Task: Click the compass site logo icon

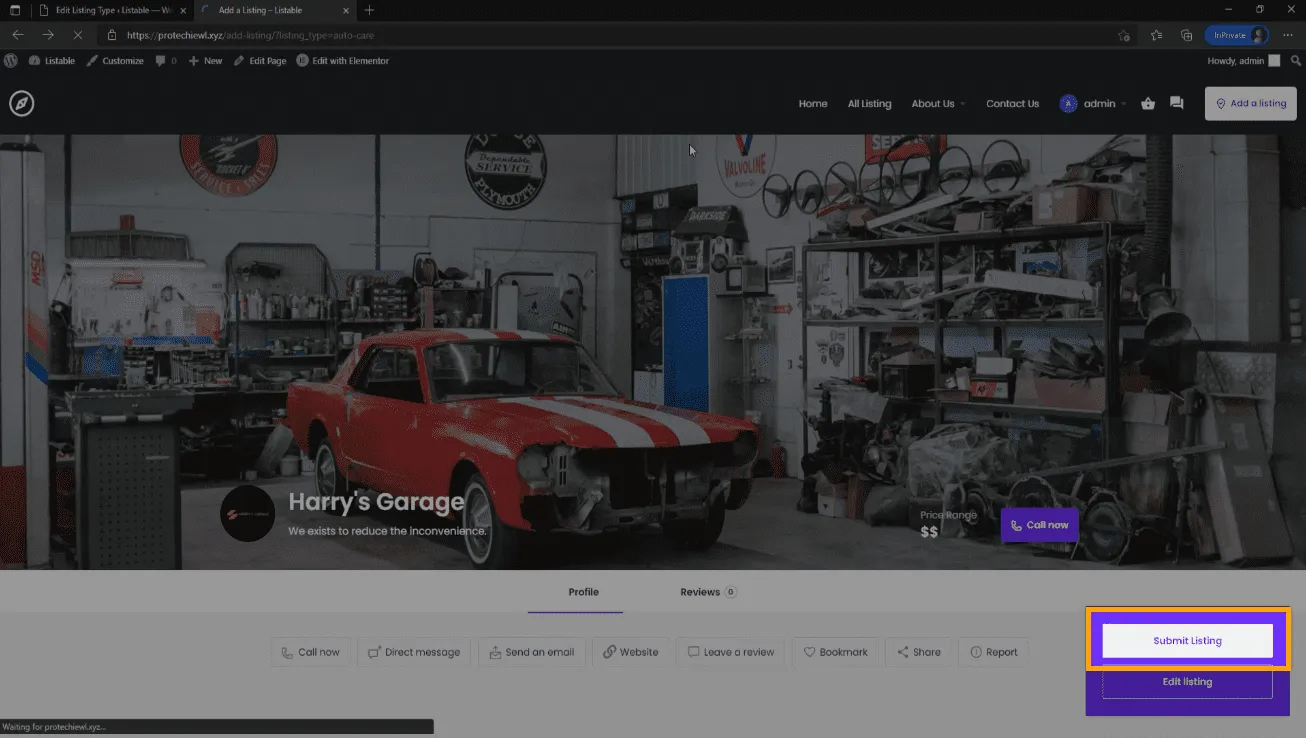Action: (x=21, y=103)
